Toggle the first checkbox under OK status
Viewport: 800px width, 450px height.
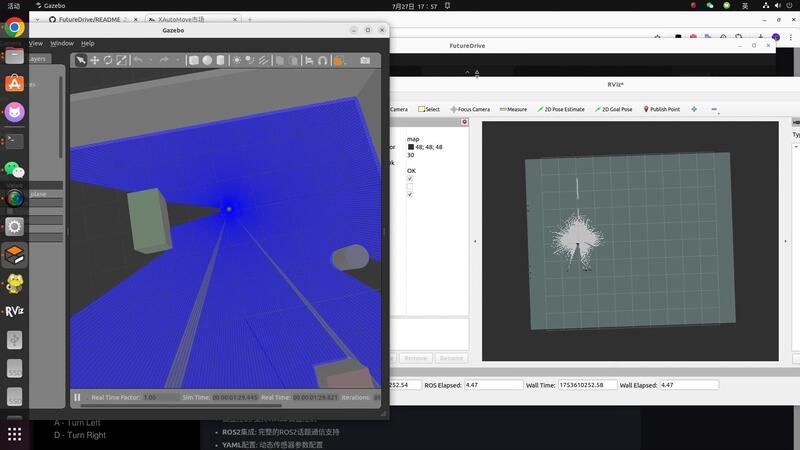(x=410, y=178)
